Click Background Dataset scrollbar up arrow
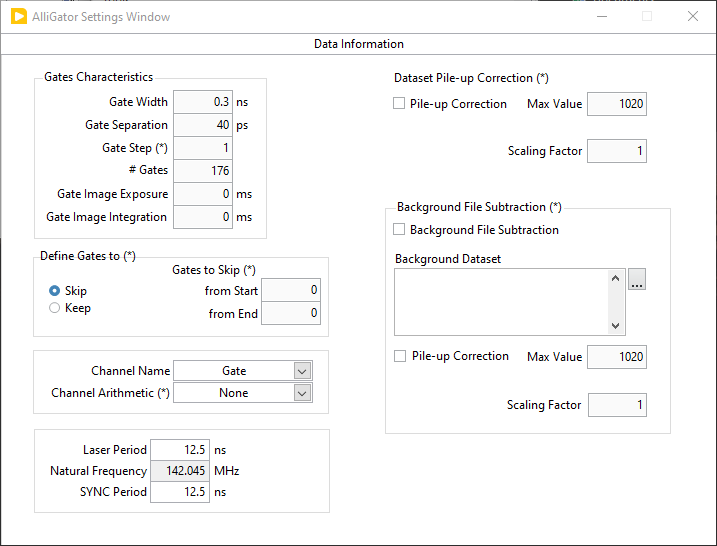Image resolution: width=717 pixels, height=546 pixels. pos(615,278)
